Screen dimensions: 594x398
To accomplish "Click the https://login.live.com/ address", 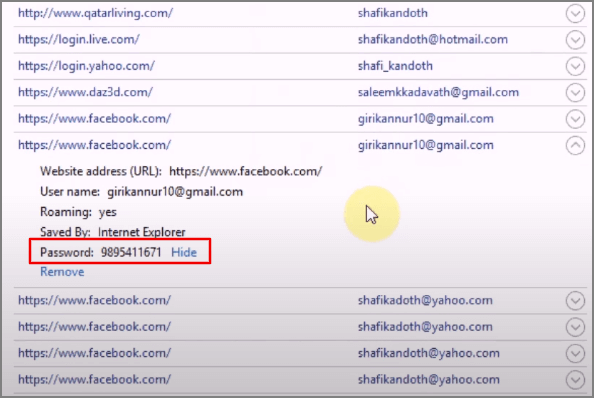I will (78, 39).
